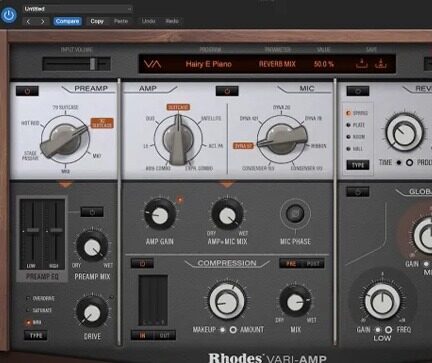Click orange indicator beside Amp Gain
This screenshot has height=363, width=432.
180,200
